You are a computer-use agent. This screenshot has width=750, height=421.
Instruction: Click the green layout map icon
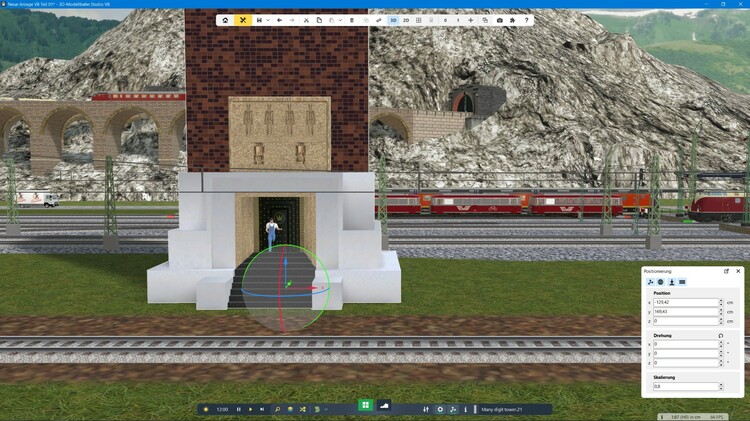[x=317, y=410]
